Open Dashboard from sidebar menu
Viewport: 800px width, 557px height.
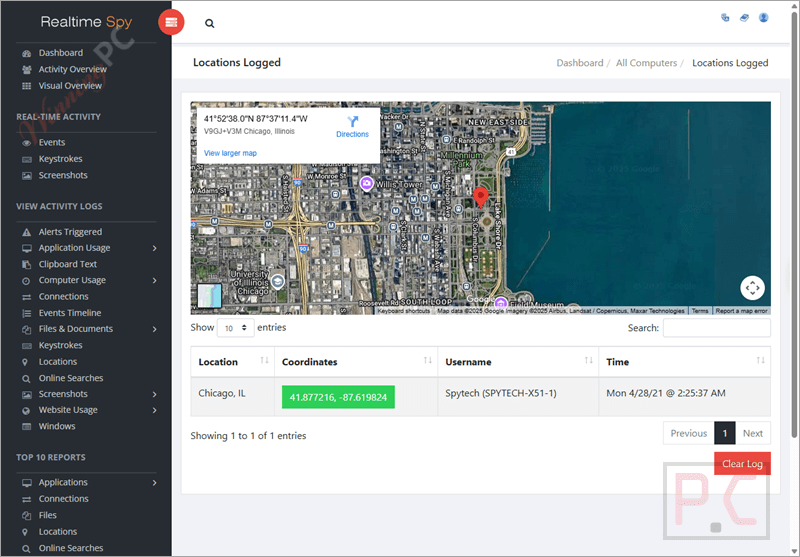(x=61, y=53)
